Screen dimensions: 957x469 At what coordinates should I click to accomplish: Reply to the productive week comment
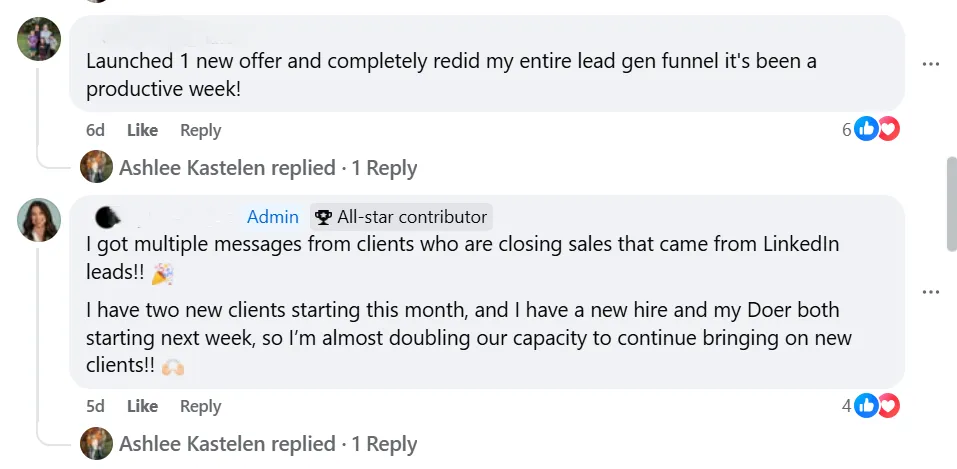pyautogui.click(x=200, y=130)
